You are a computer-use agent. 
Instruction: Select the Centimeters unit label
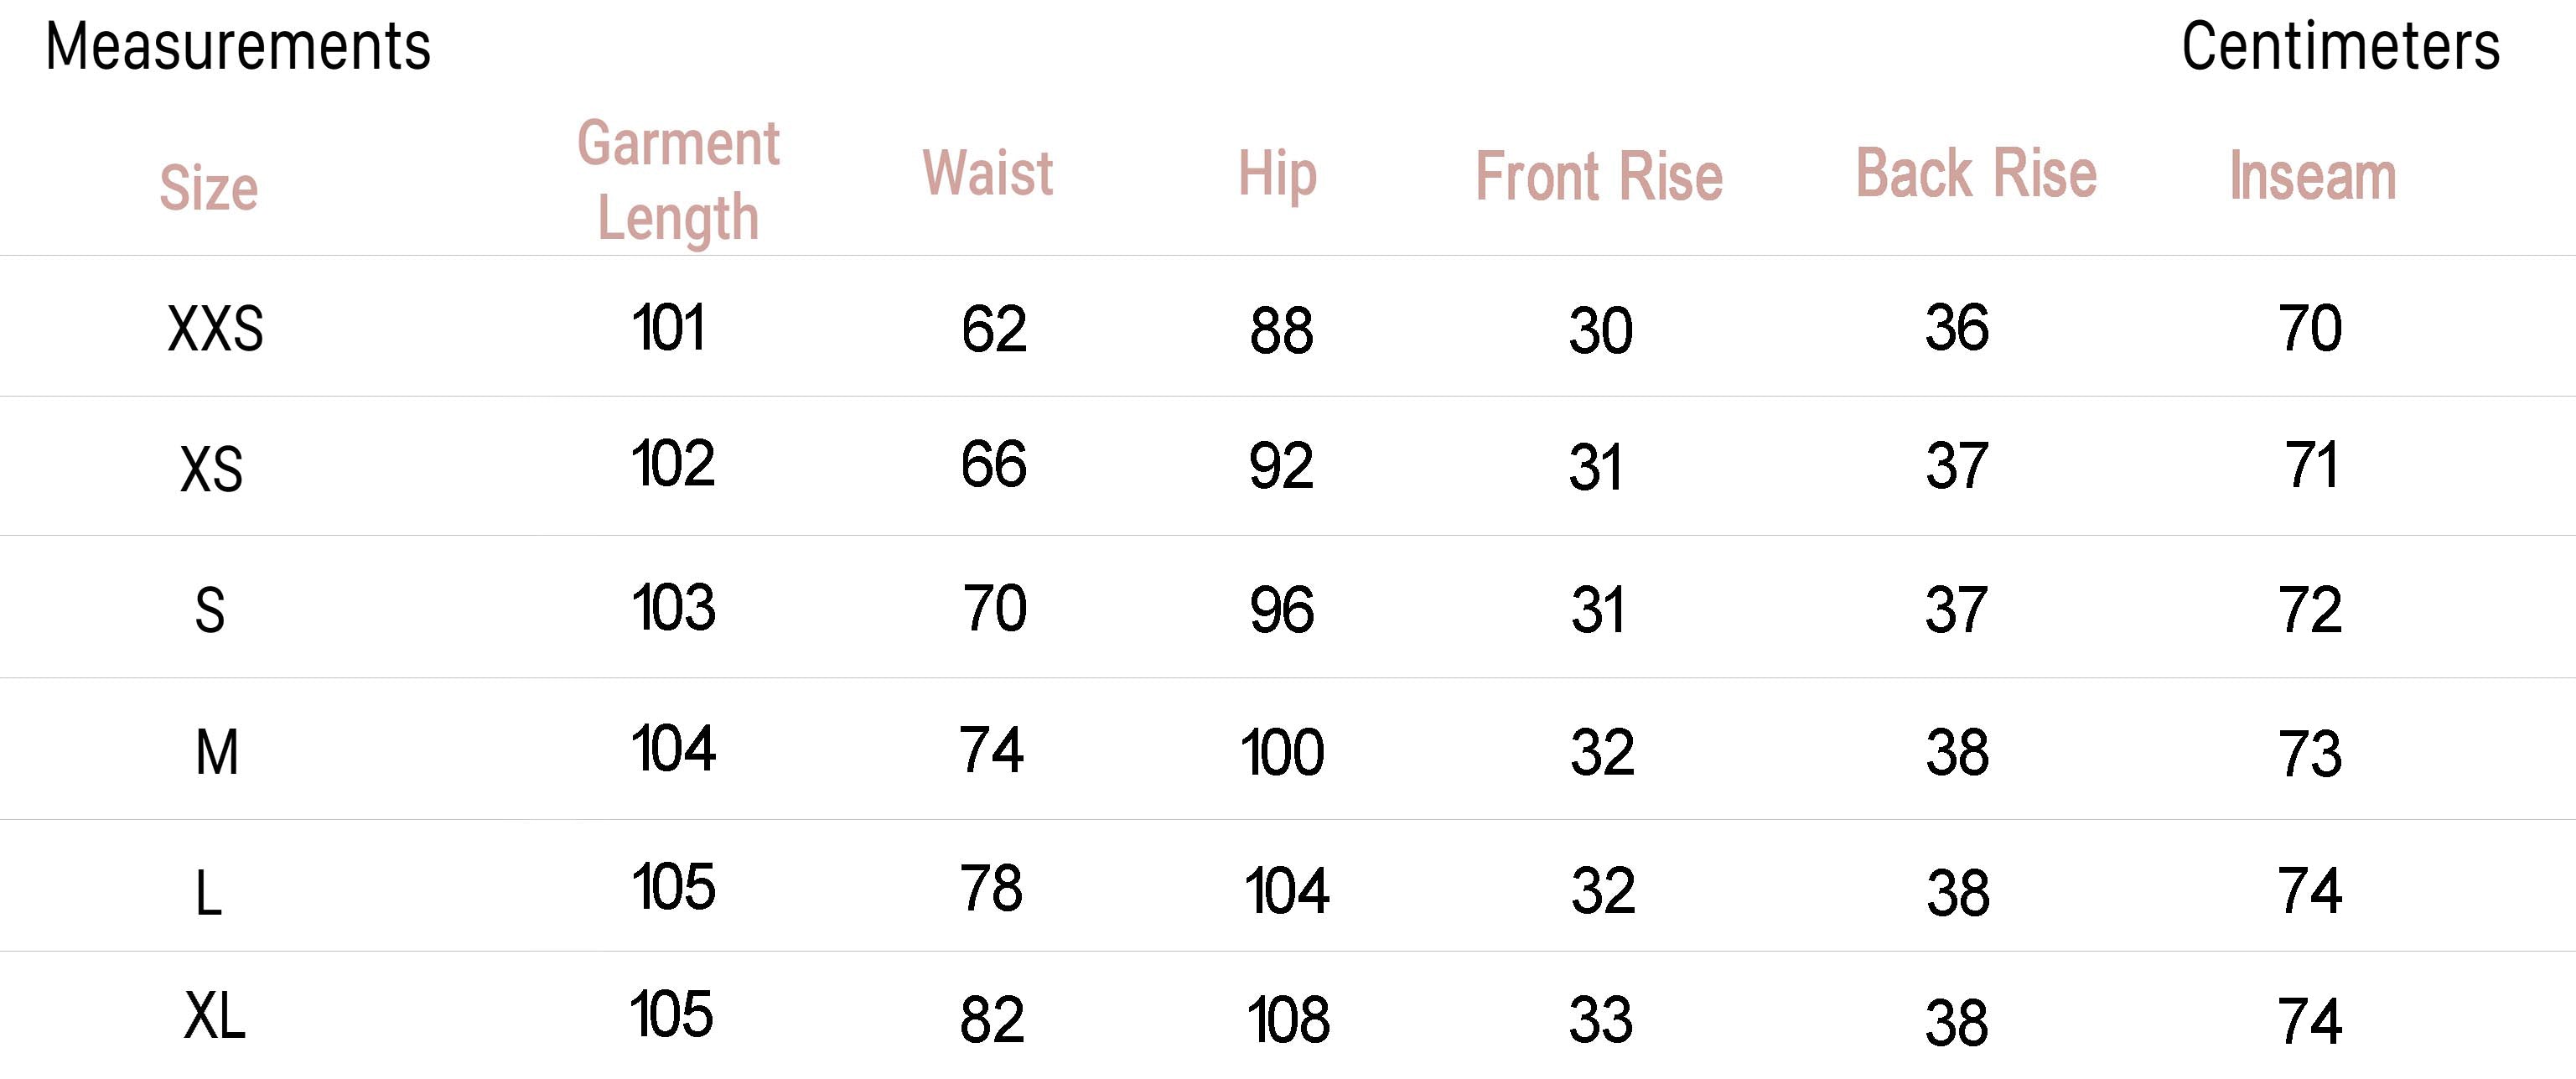click(2340, 47)
